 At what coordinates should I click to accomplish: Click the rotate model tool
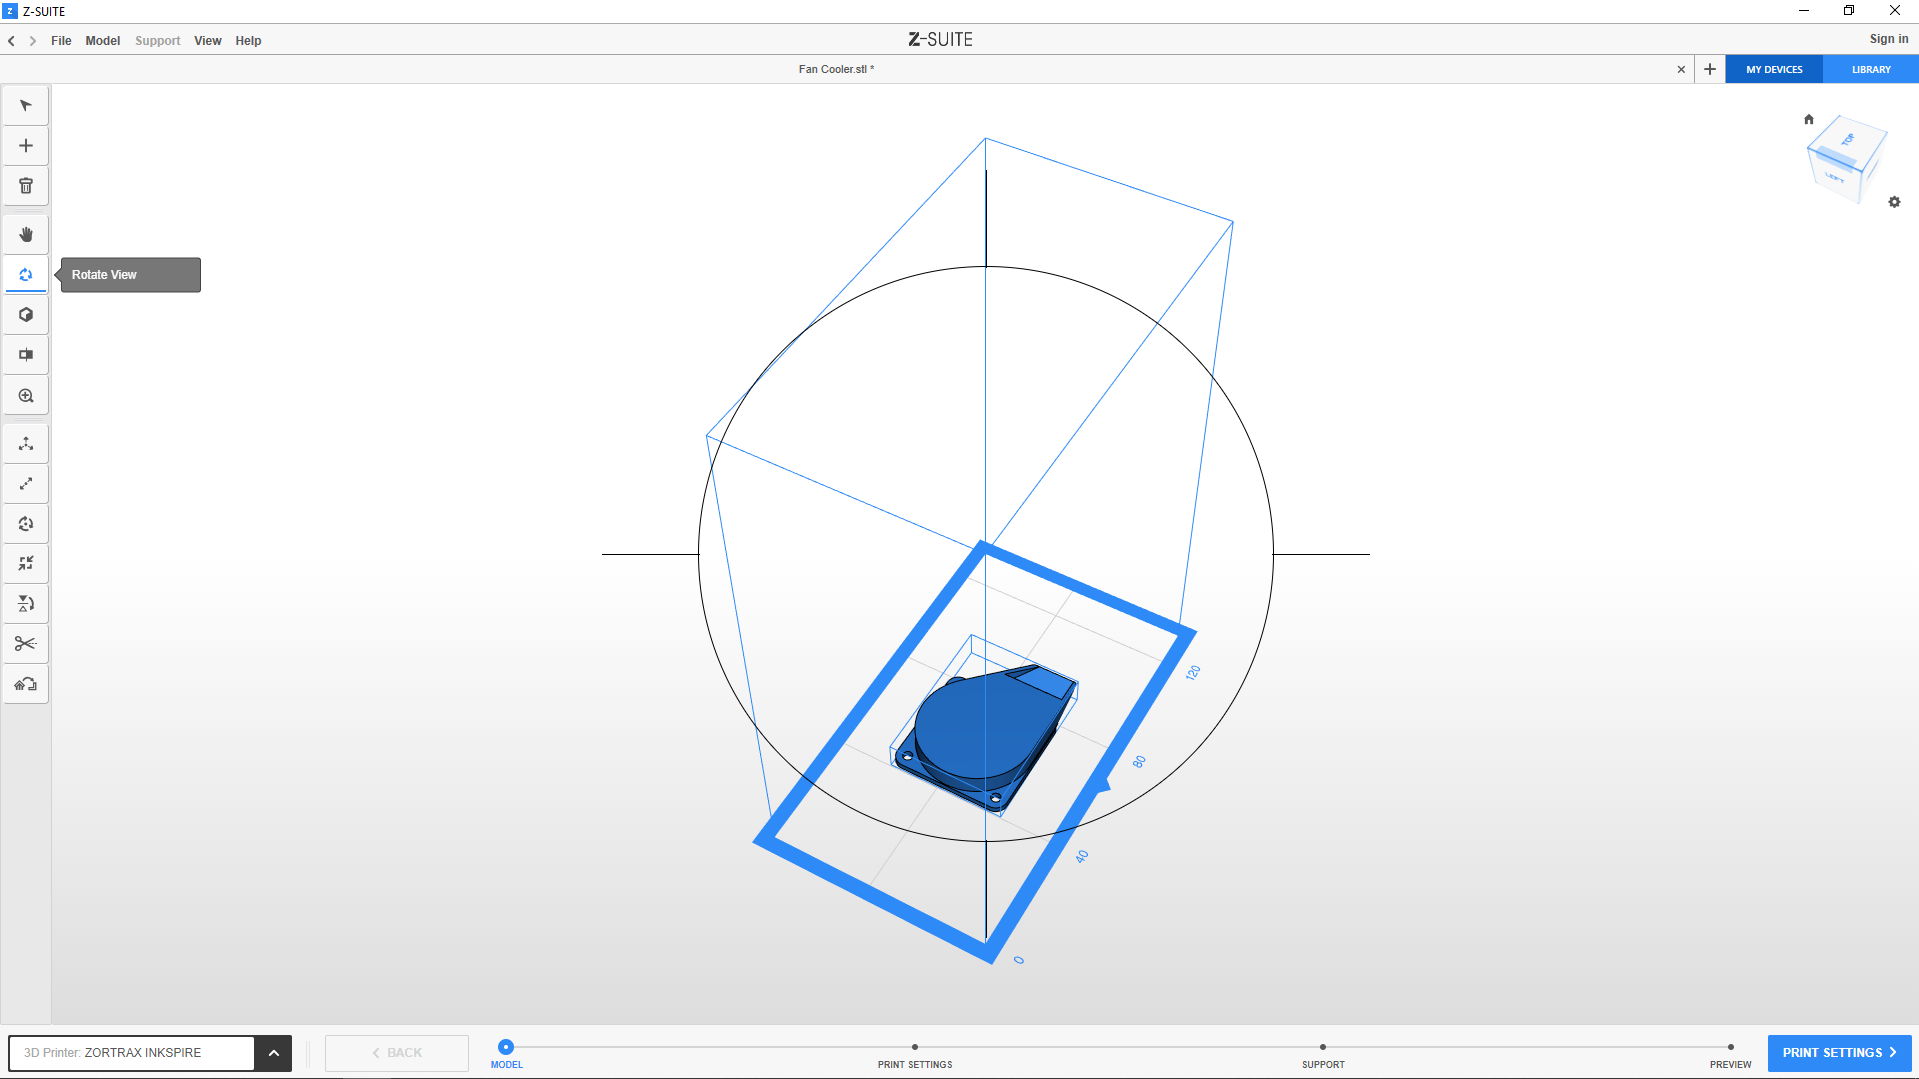26,524
